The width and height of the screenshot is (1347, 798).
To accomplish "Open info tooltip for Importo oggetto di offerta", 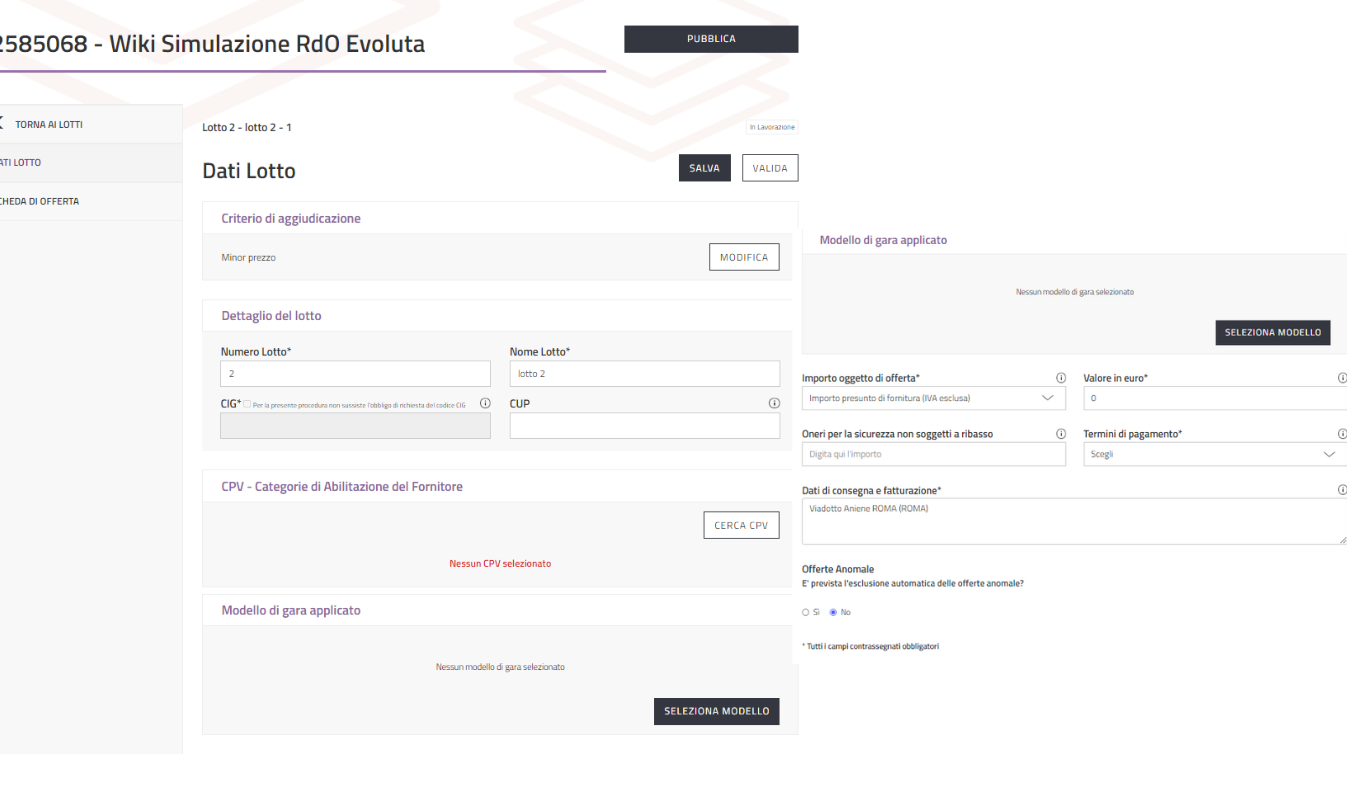I will pos(1060,378).
